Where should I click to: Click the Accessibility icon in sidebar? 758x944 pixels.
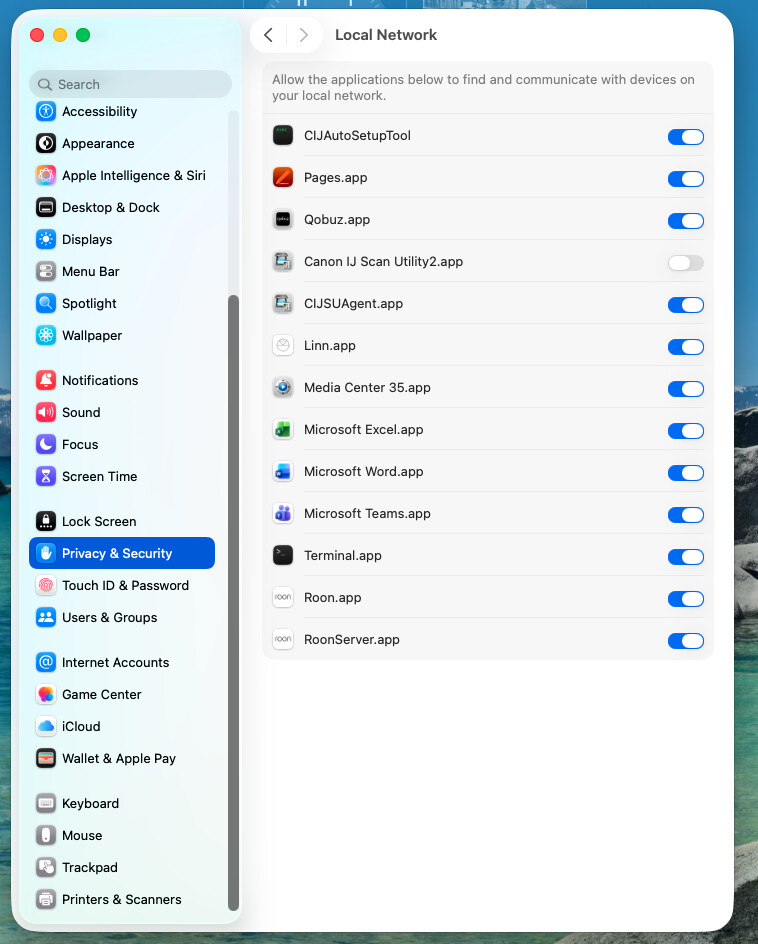tap(46, 111)
